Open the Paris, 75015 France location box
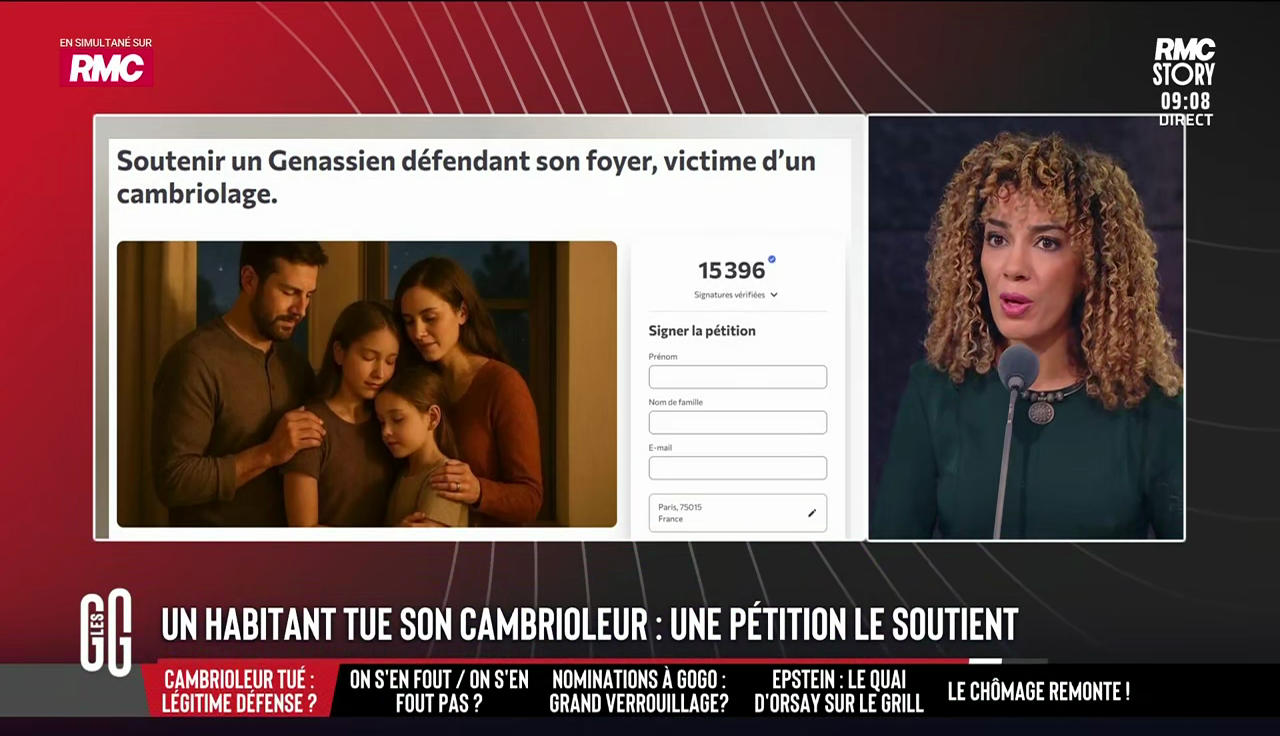 (738, 513)
